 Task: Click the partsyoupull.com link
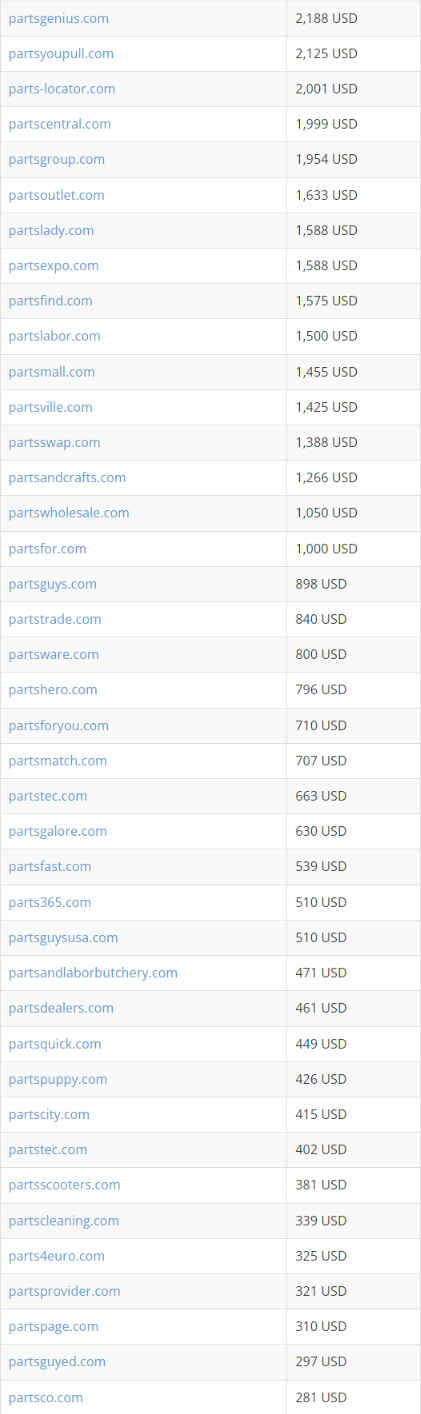click(x=61, y=53)
